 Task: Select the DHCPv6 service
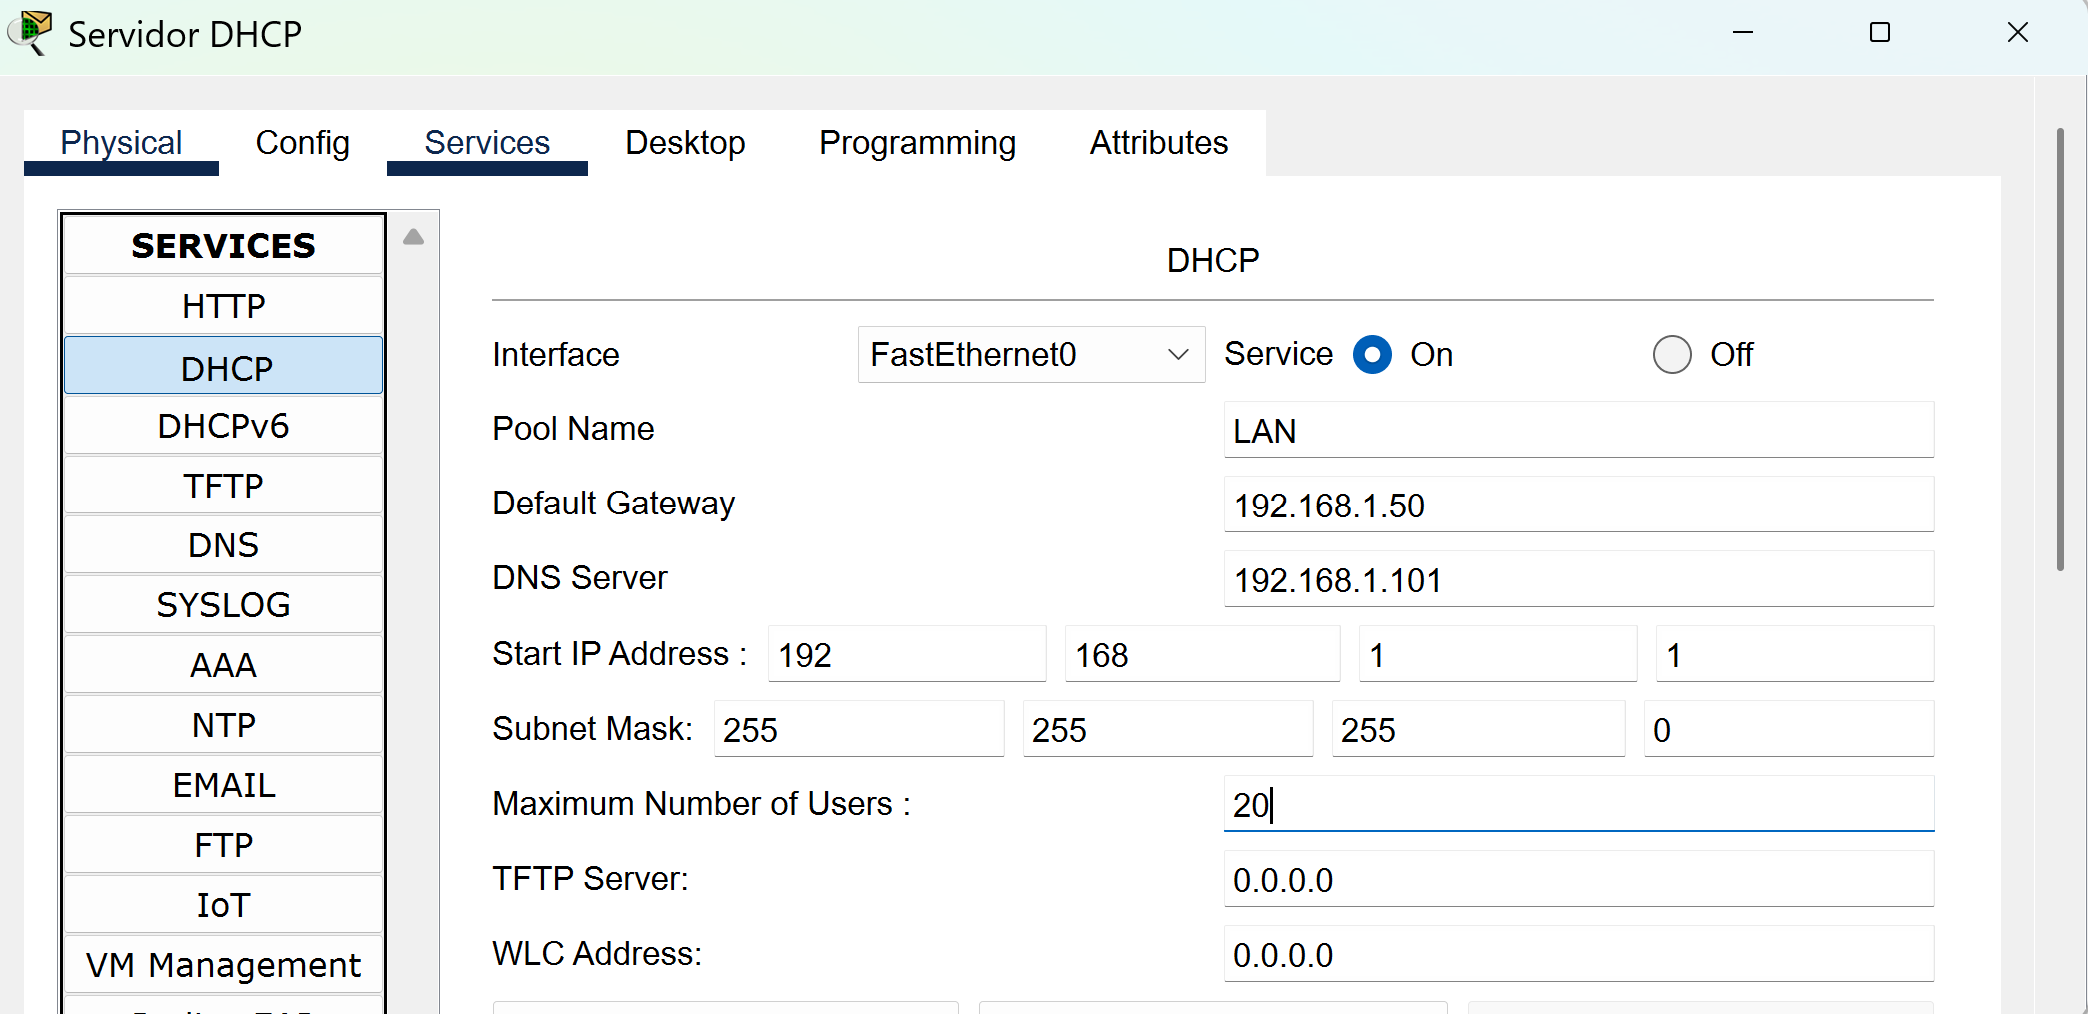[x=223, y=426]
